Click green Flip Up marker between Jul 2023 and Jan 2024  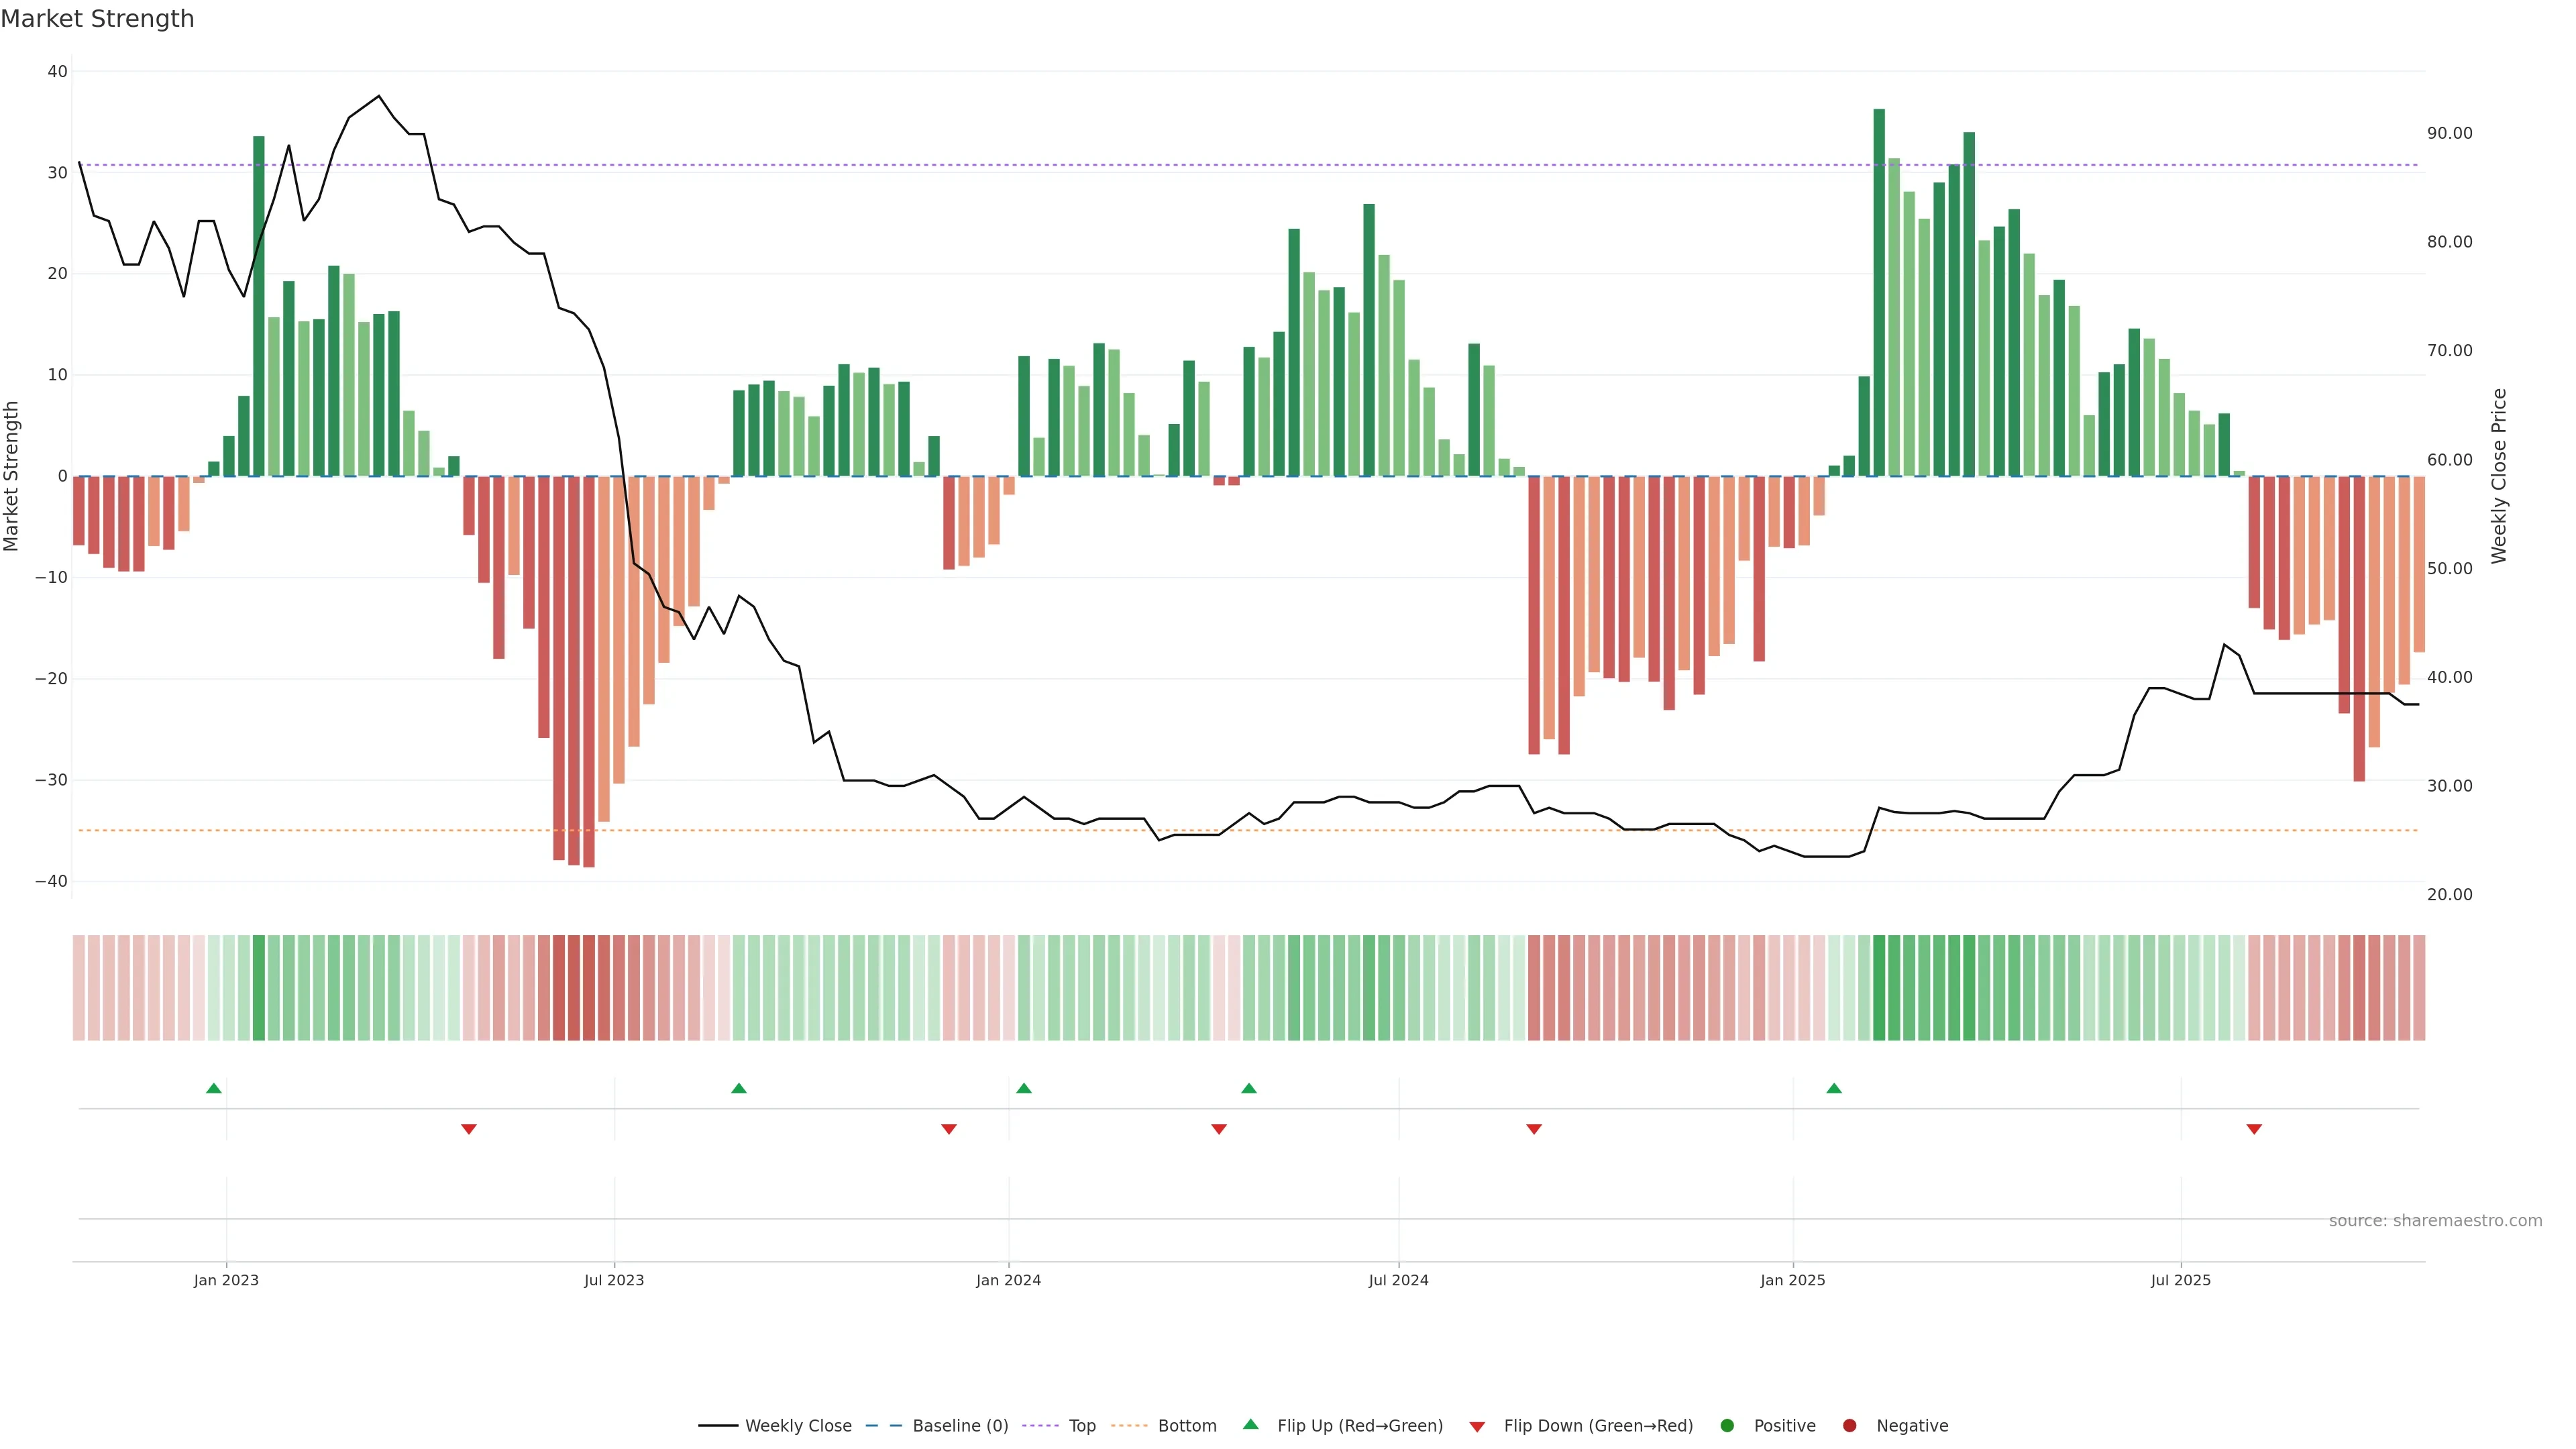(x=739, y=1088)
